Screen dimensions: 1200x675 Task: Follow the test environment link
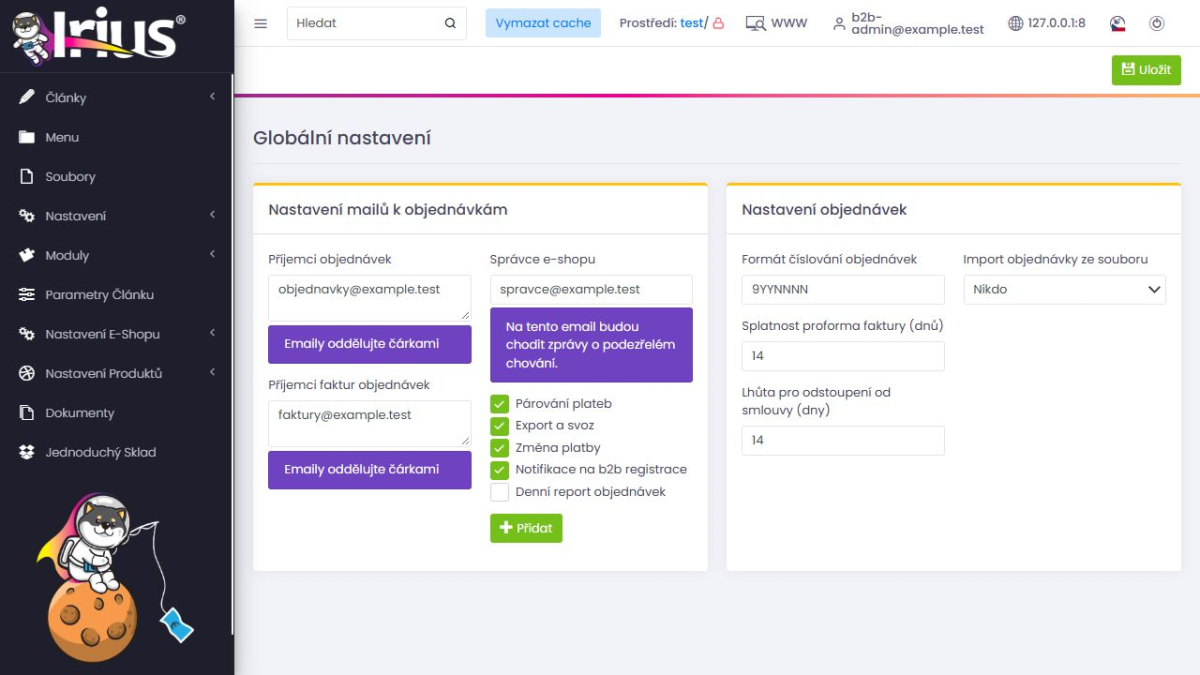691,23
